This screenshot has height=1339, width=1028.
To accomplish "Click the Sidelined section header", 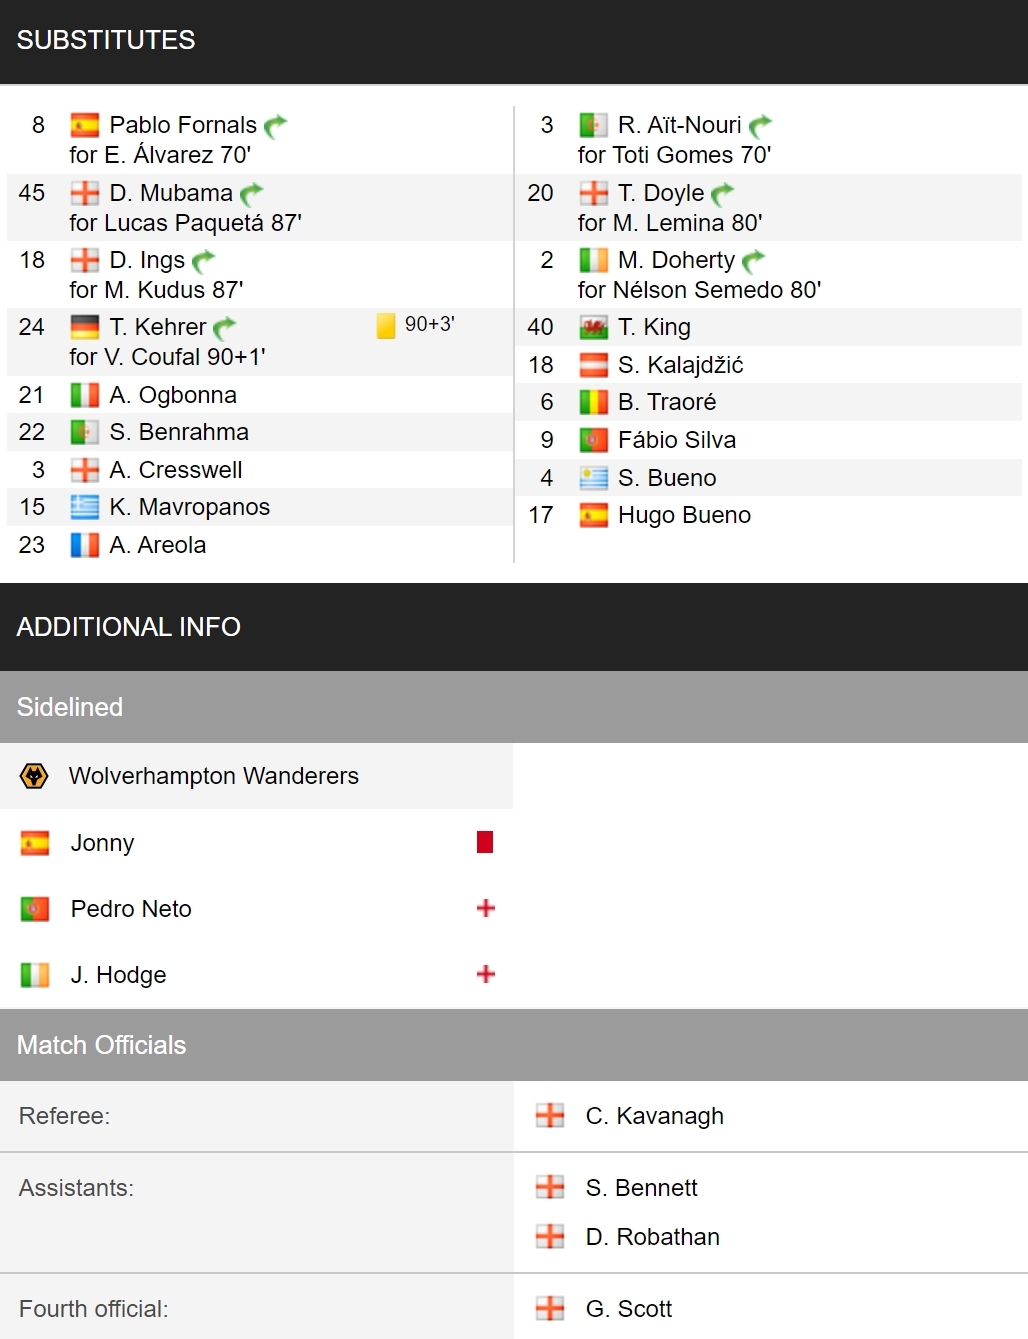I will point(514,707).
